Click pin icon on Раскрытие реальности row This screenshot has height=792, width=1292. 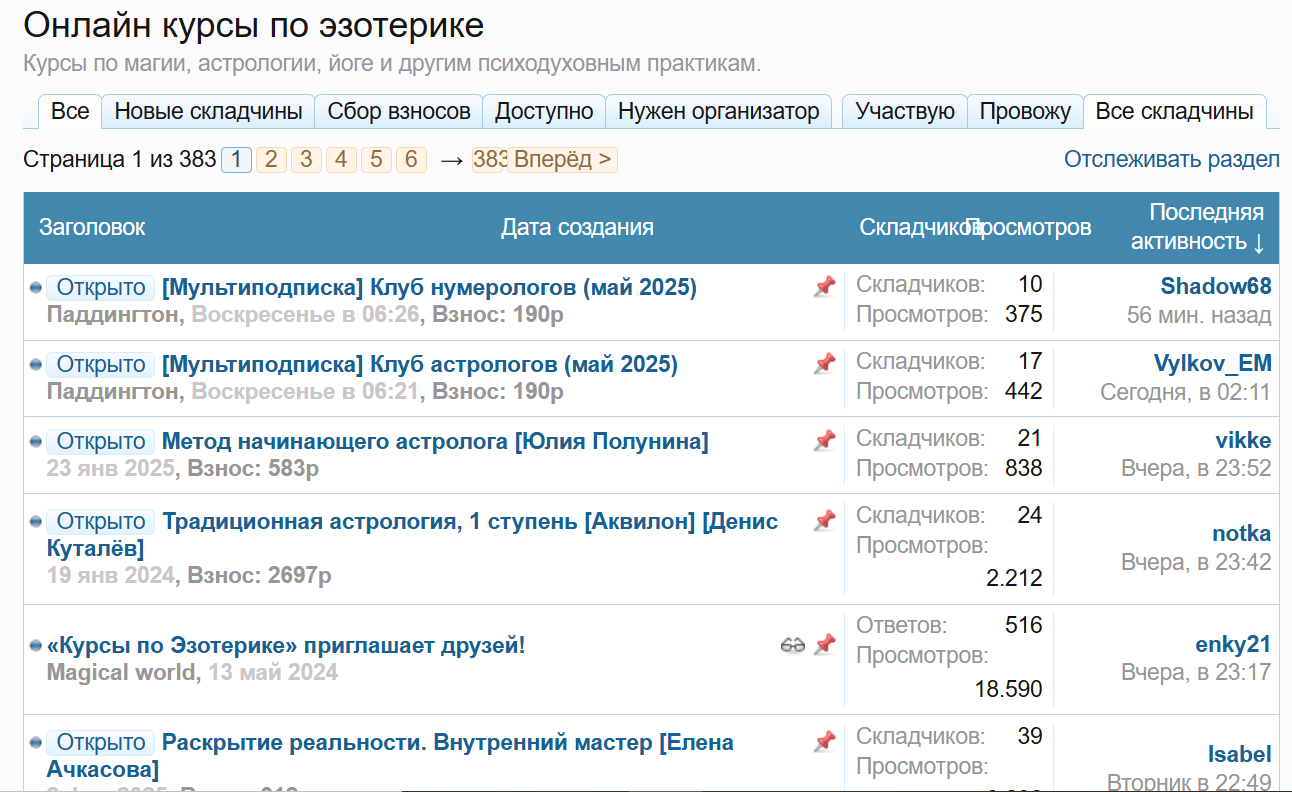pyautogui.click(x=824, y=741)
